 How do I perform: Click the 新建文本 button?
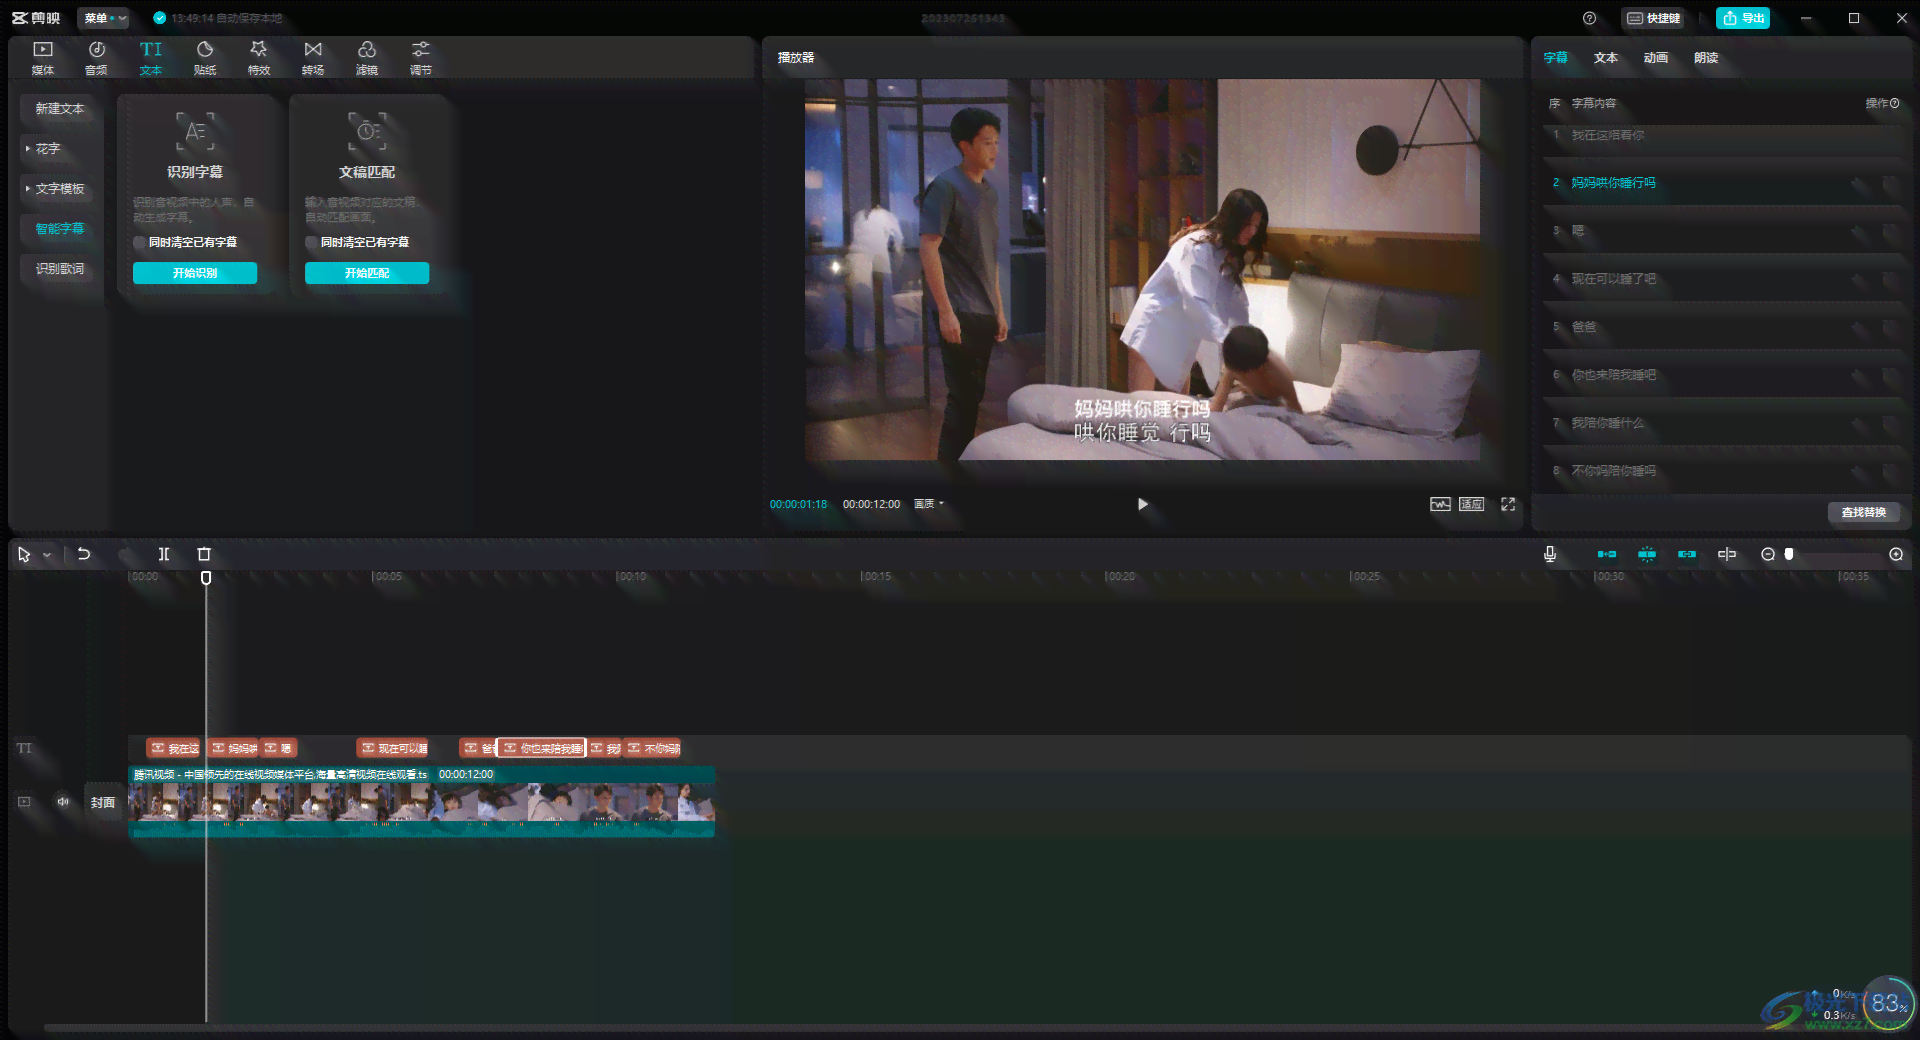pyautogui.click(x=60, y=108)
